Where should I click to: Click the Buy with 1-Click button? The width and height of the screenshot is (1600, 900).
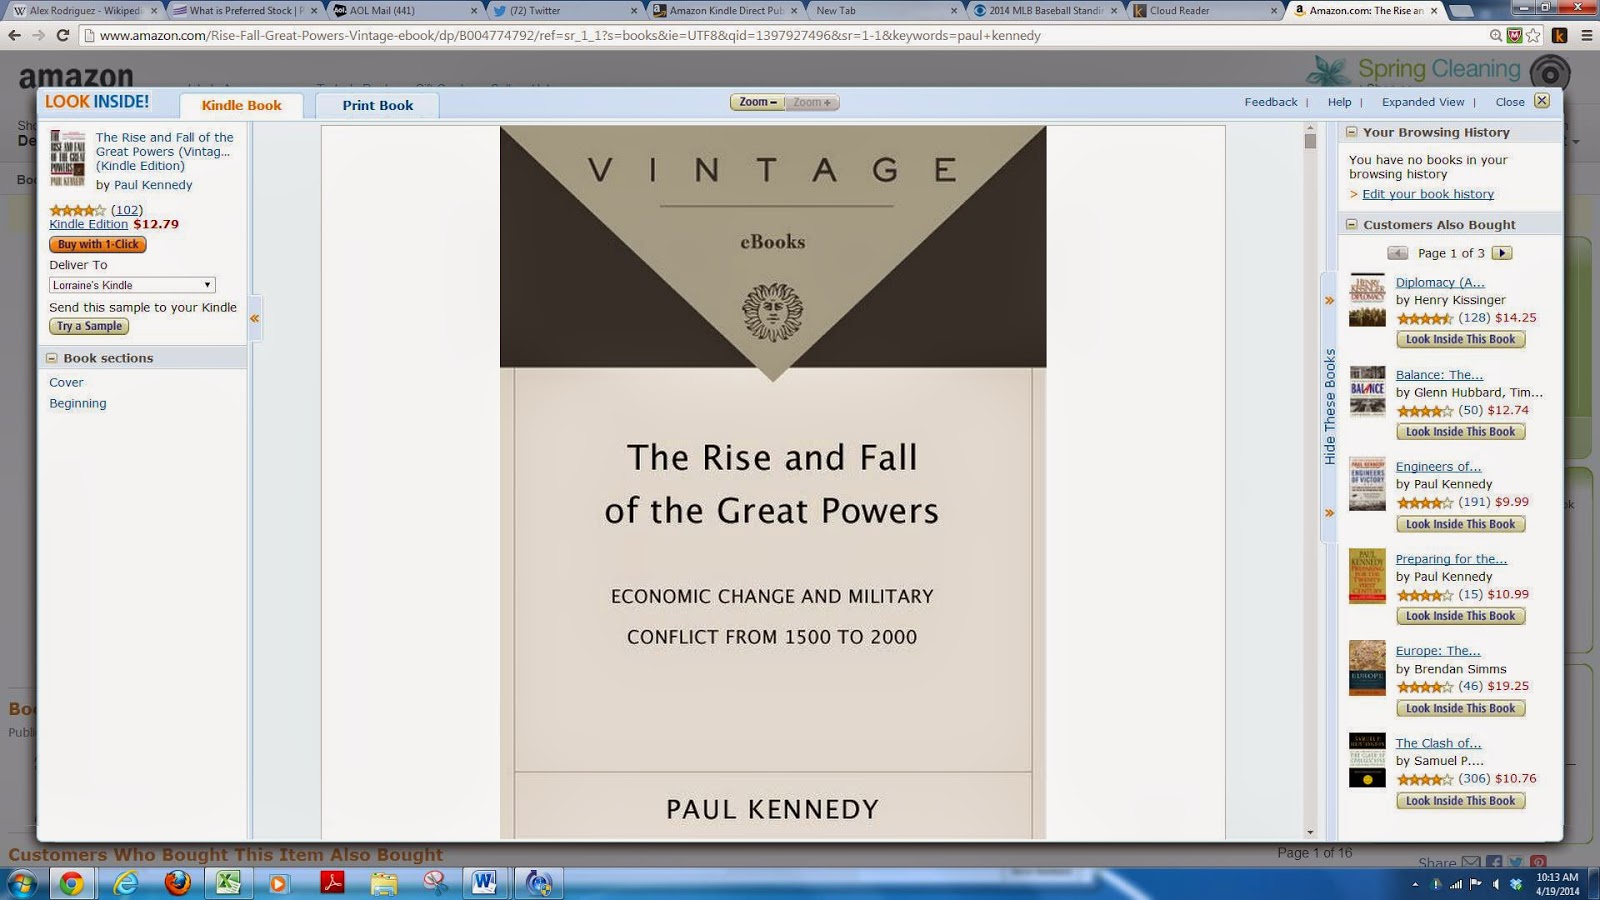(x=97, y=244)
